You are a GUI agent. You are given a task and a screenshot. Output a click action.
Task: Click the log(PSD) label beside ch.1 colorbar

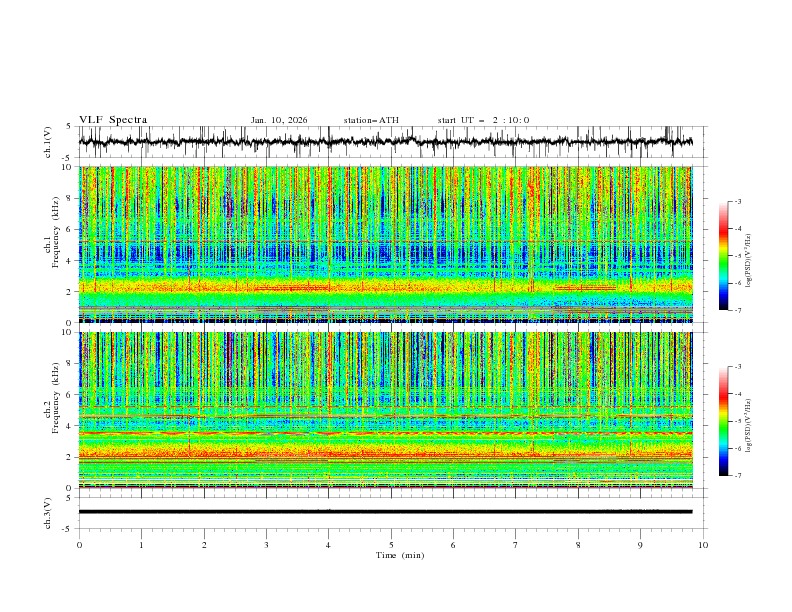(749, 261)
